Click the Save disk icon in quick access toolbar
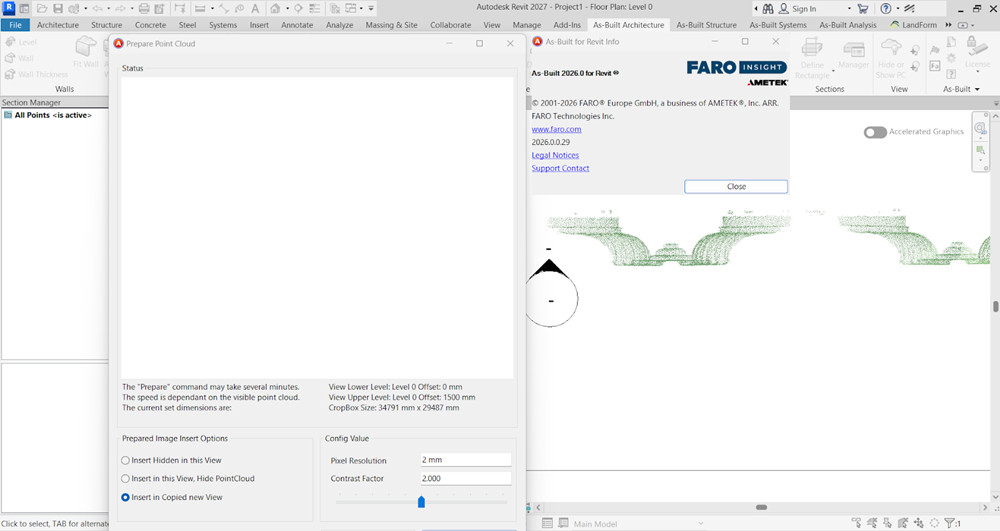 58,8
